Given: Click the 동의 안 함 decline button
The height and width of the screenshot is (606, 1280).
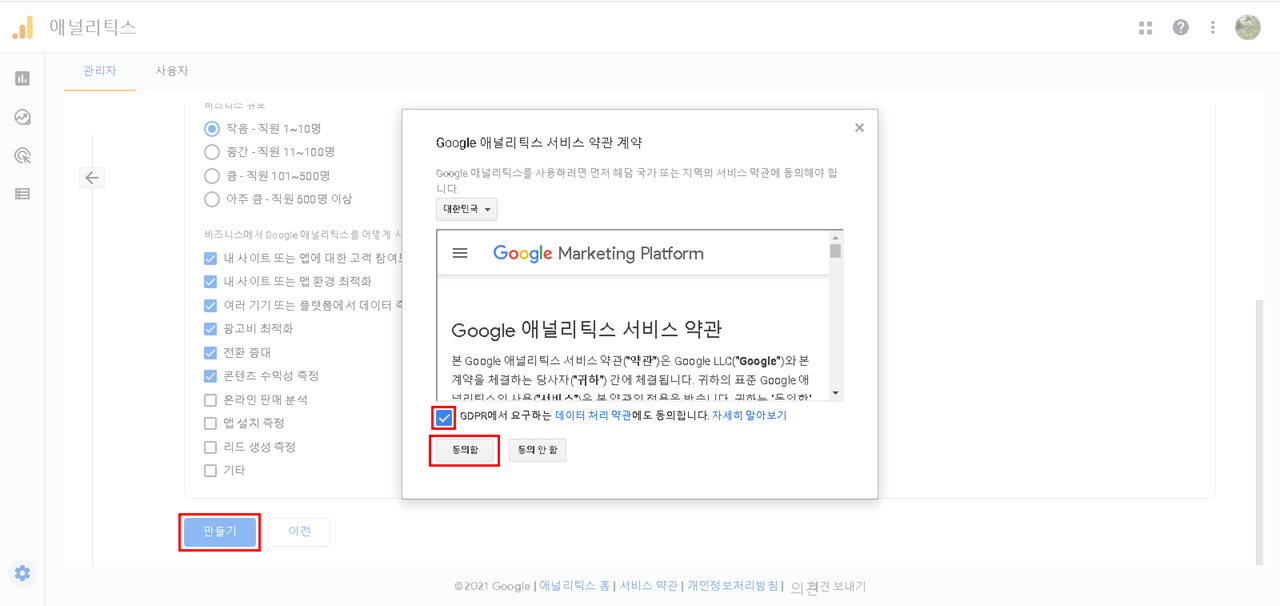Looking at the screenshot, I should tap(538, 450).
